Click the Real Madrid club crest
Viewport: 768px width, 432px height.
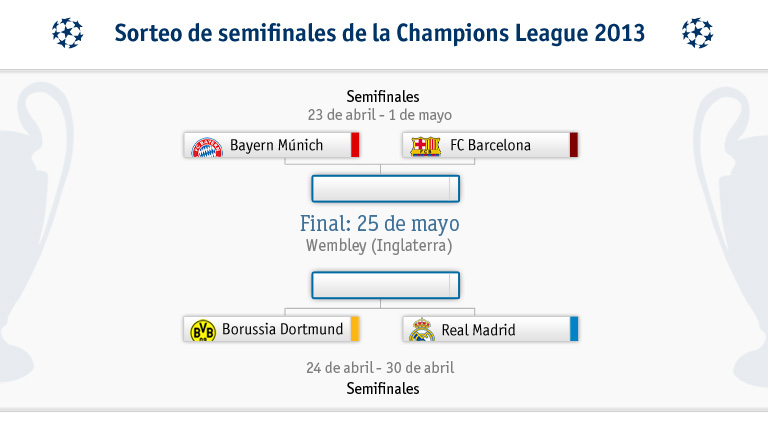pos(423,330)
